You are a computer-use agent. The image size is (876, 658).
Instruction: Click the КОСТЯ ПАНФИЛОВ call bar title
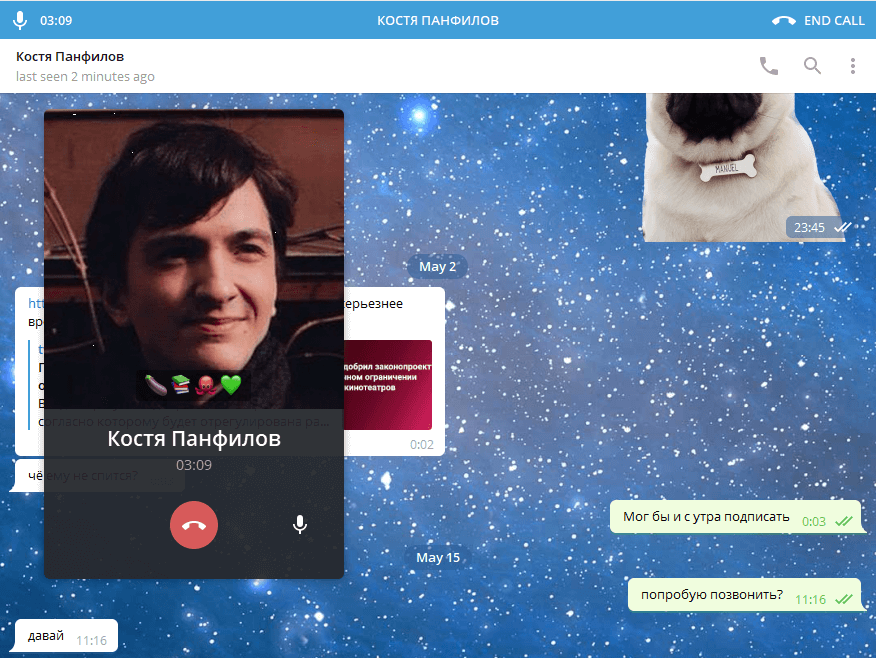(437, 21)
